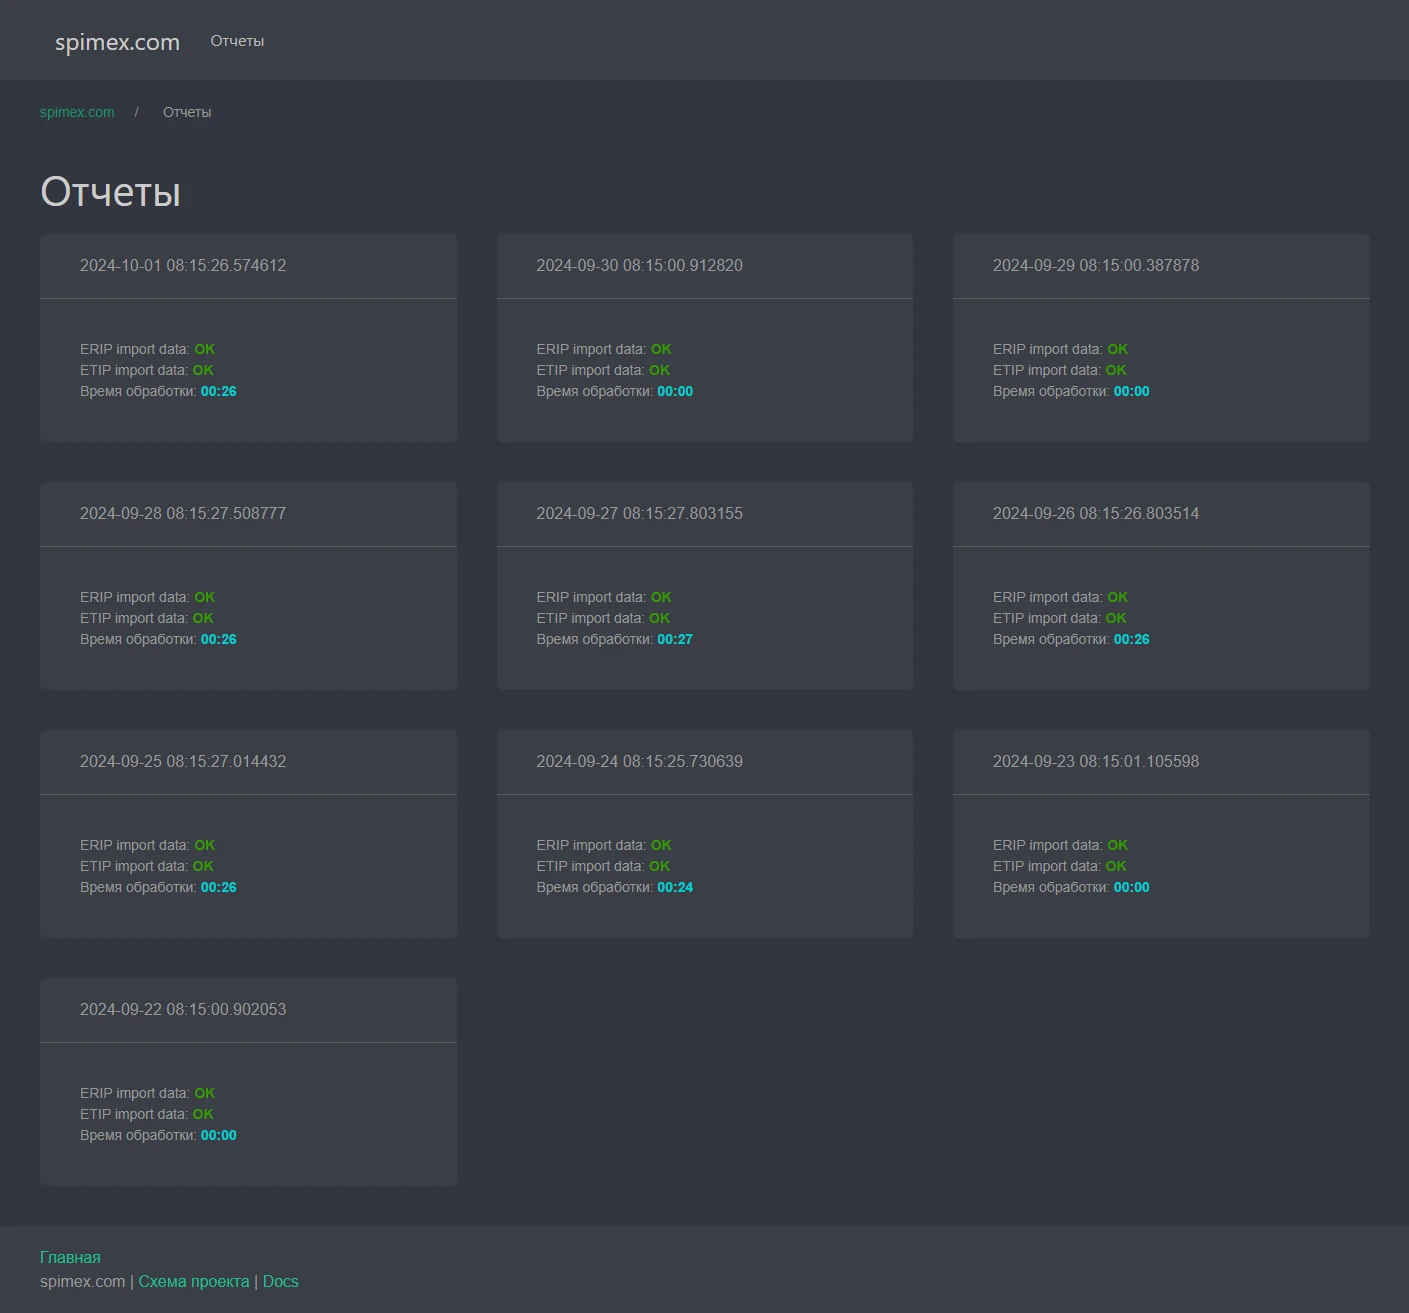Click the 00:24 processing time value
The height and width of the screenshot is (1313, 1409).
click(675, 887)
